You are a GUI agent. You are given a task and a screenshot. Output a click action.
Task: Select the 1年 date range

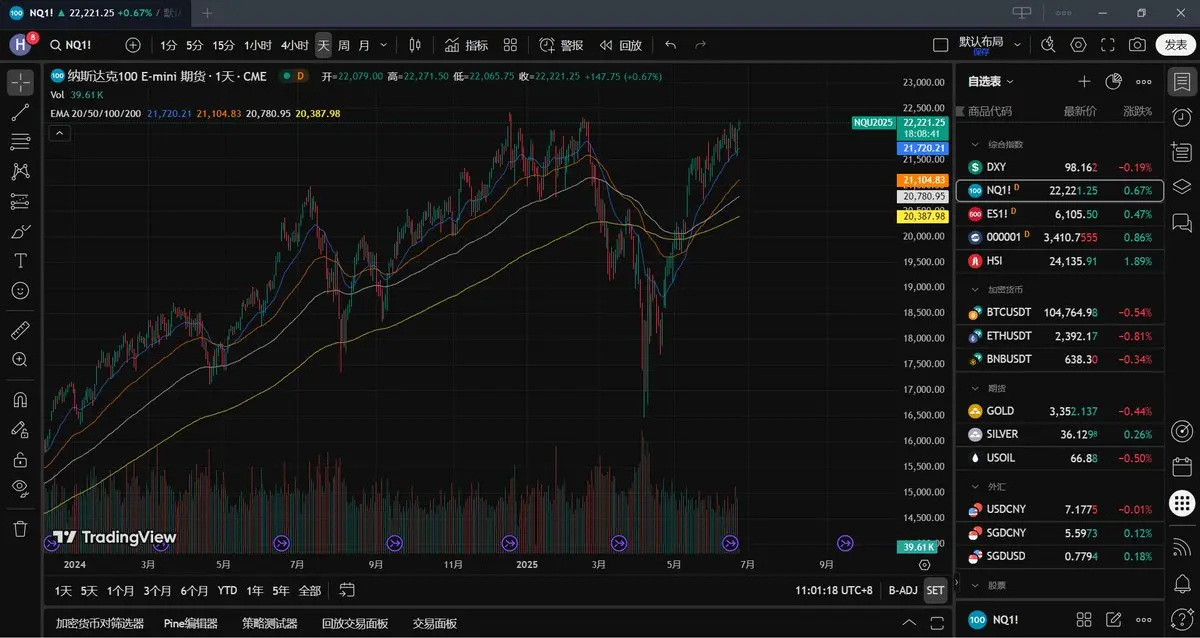click(x=255, y=590)
